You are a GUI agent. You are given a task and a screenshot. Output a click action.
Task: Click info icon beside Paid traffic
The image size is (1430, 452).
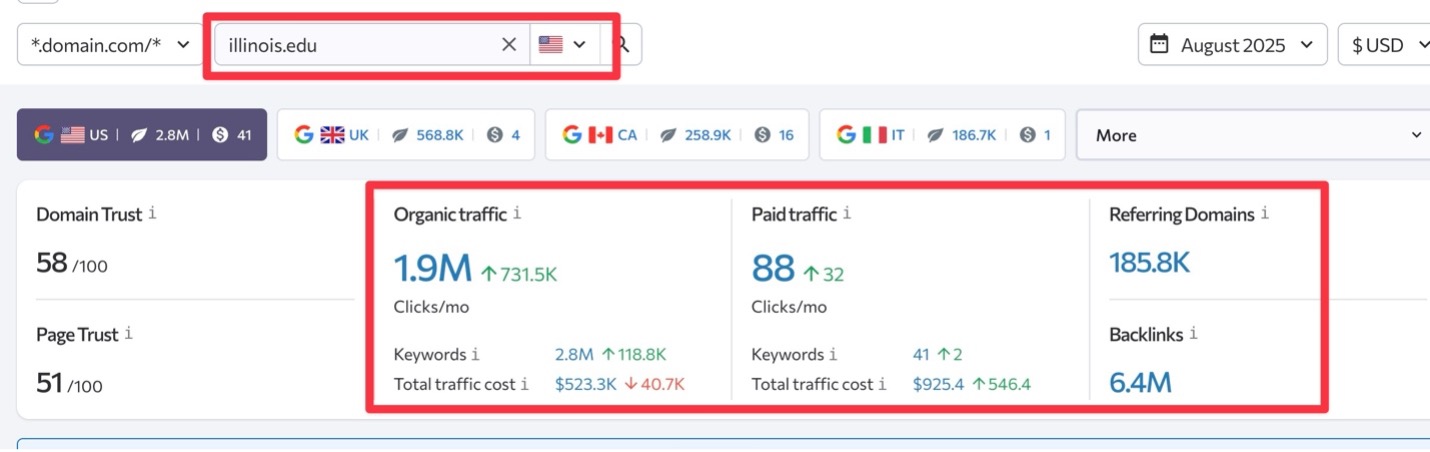tap(847, 213)
